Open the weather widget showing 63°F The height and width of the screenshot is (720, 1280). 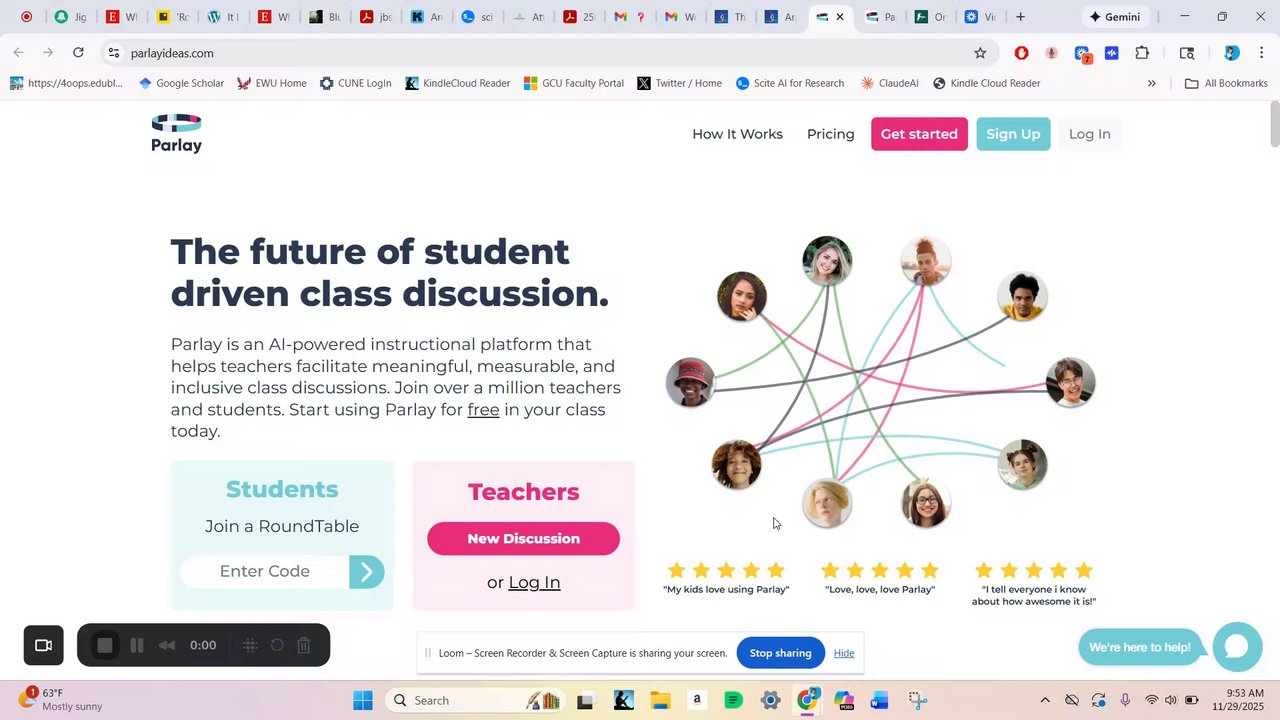[x=62, y=699]
